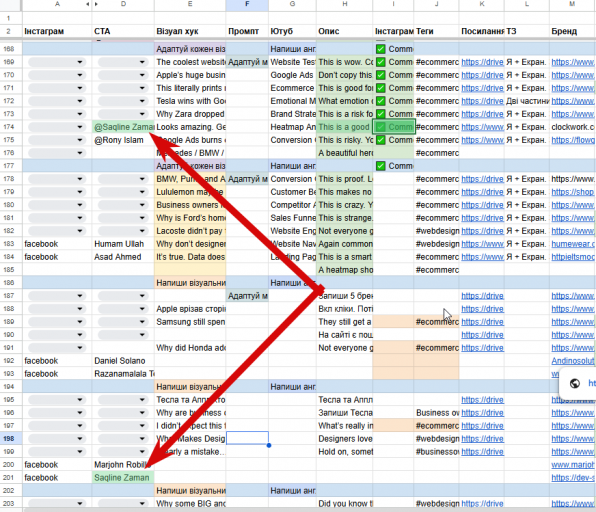
Task: Click the 'Промпт' header cell
Action: (x=247, y=31)
